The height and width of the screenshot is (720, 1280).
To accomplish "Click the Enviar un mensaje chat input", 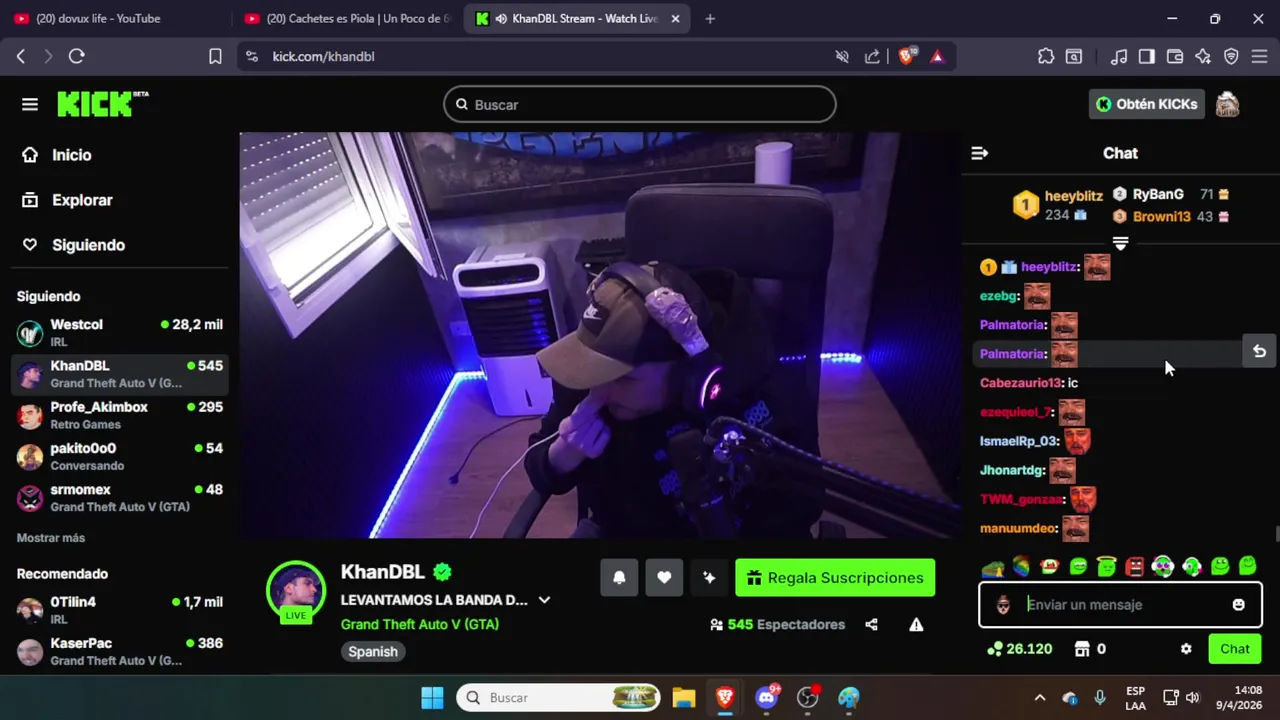I will tap(1119, 605).
